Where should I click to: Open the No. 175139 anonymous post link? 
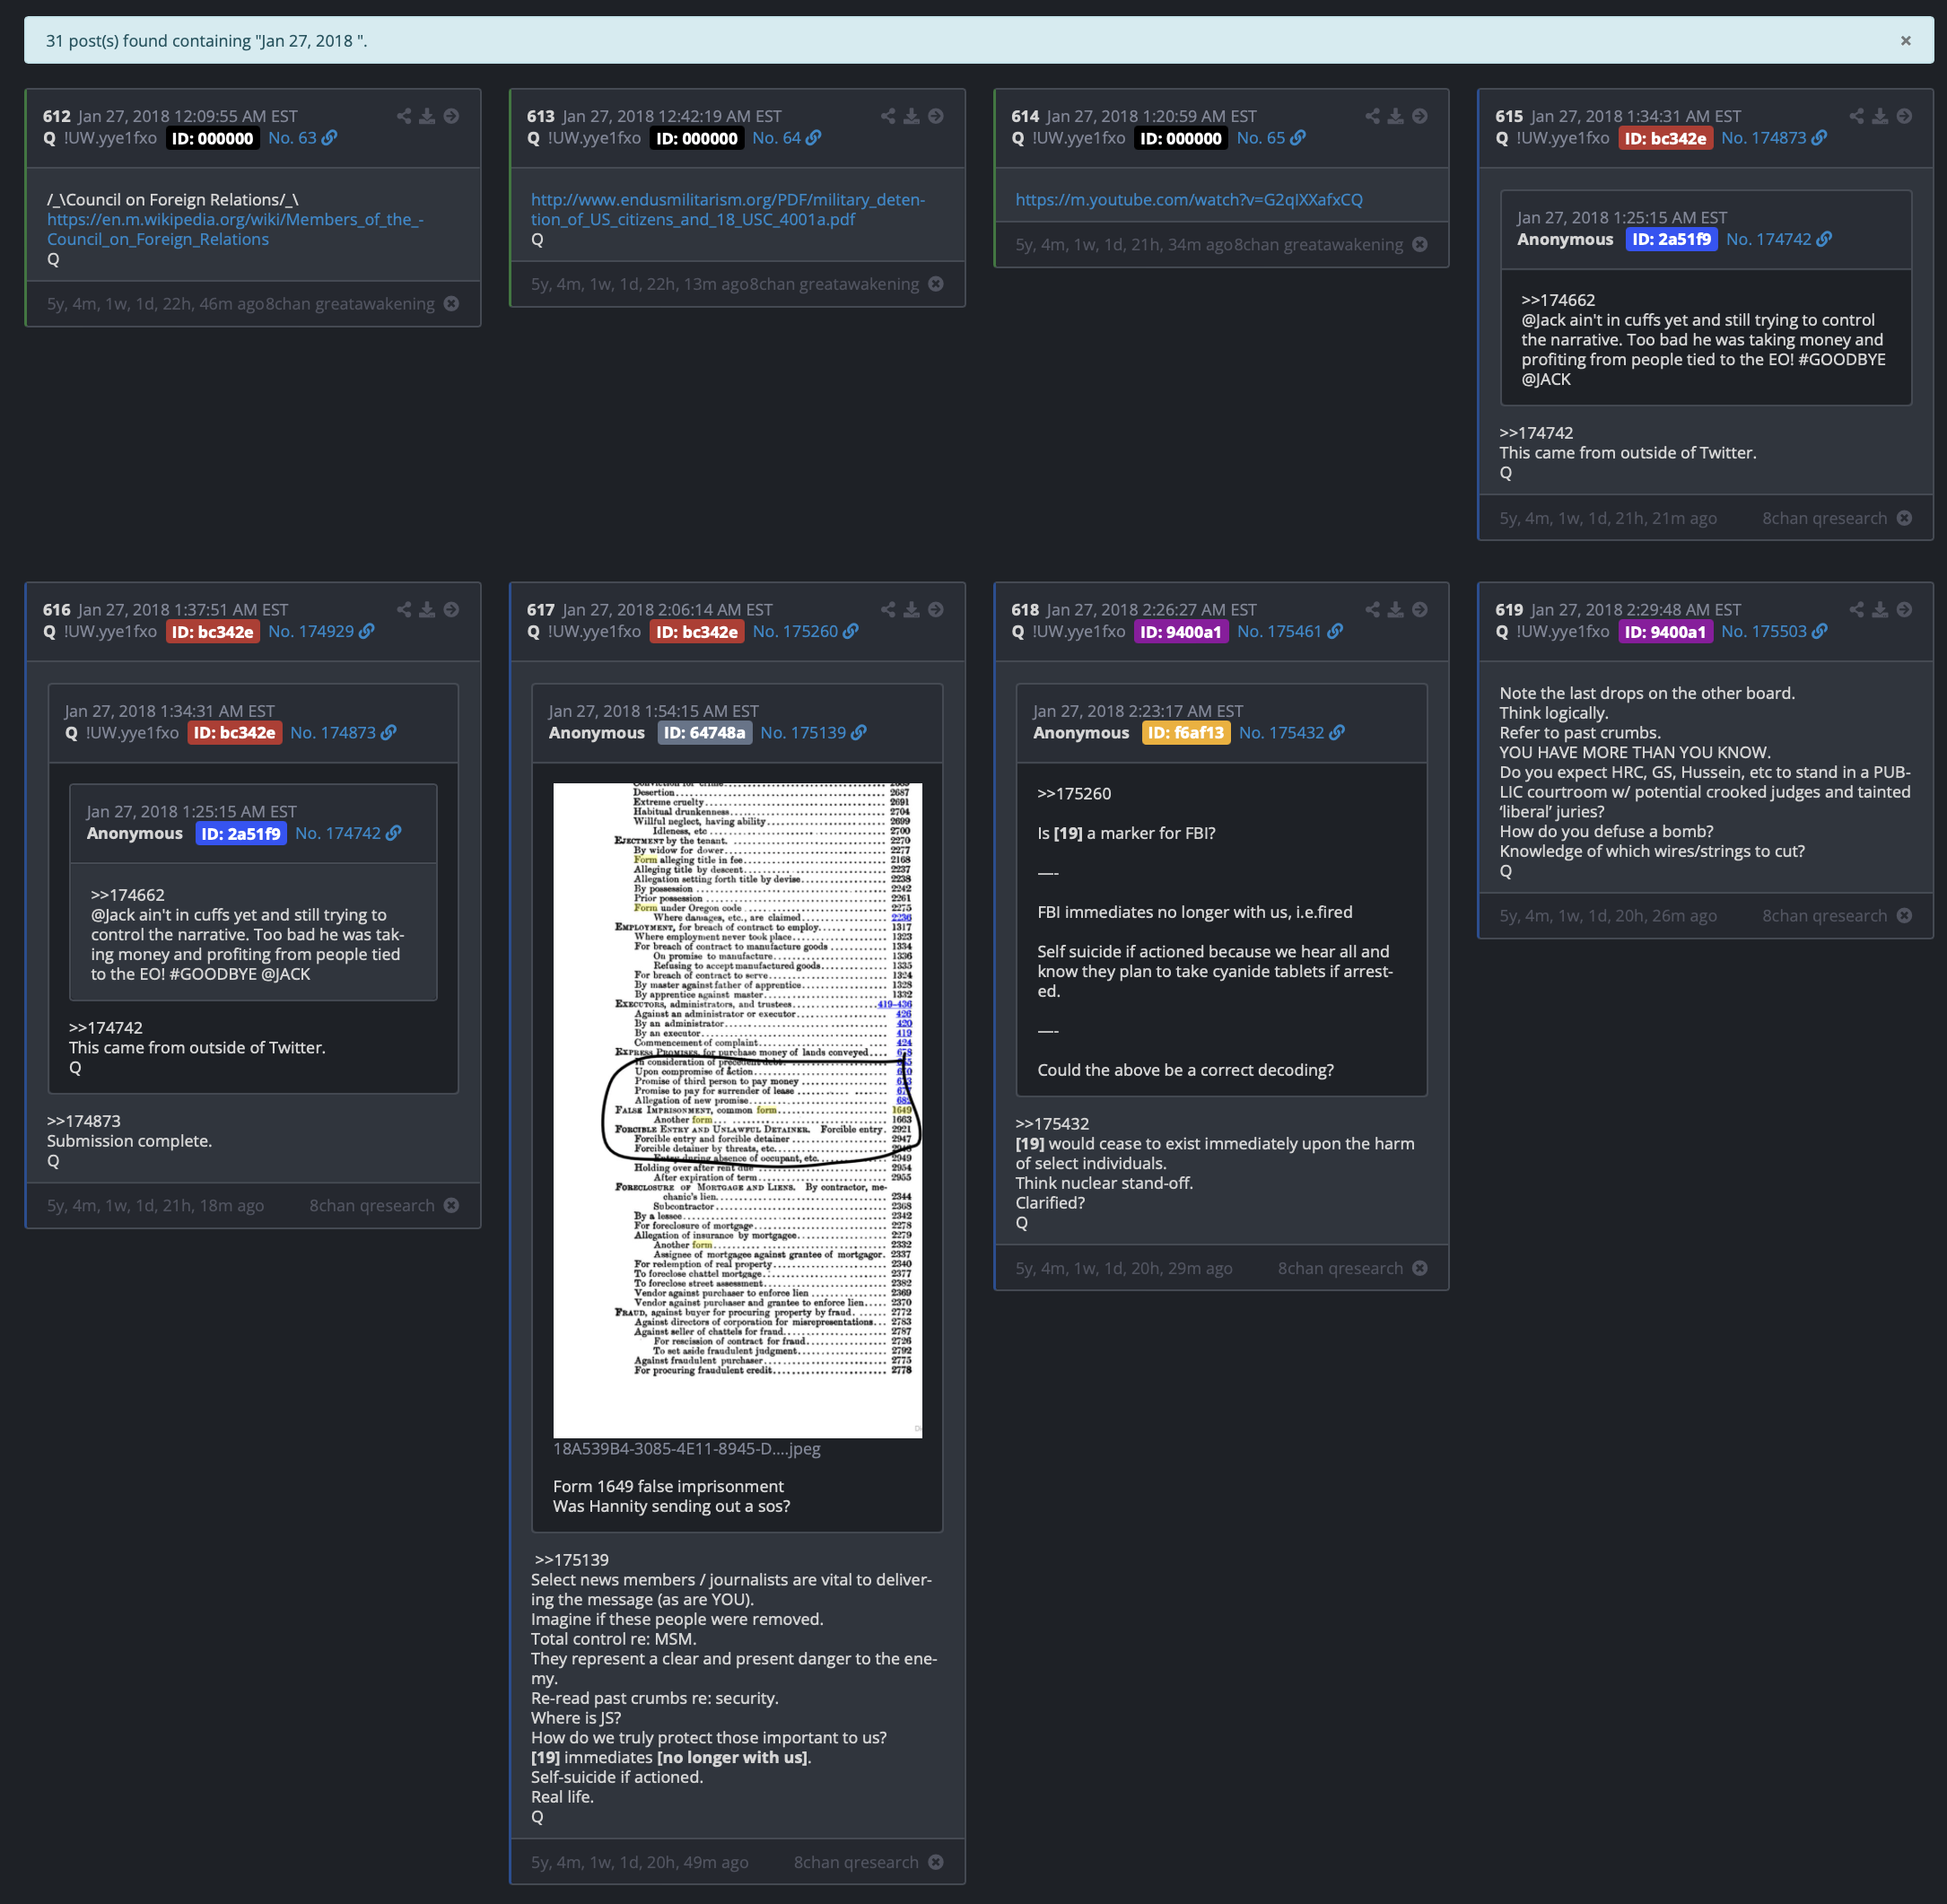(813, 732)
